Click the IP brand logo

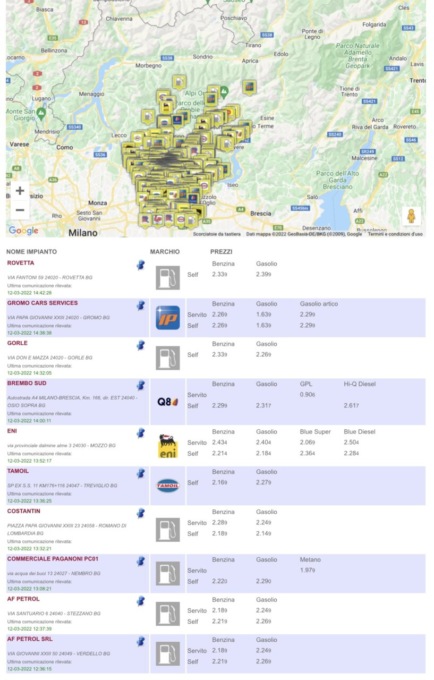pos(168,318)
